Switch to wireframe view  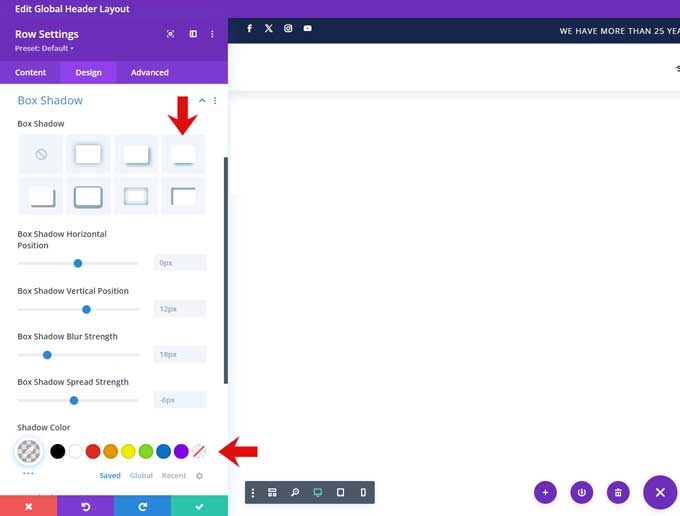pos(272,493)
